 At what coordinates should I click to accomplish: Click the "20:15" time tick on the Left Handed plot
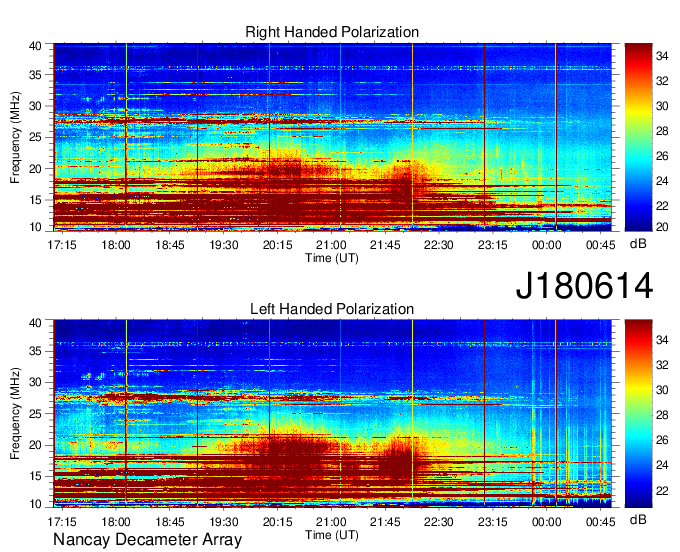(x=278, y=522)
